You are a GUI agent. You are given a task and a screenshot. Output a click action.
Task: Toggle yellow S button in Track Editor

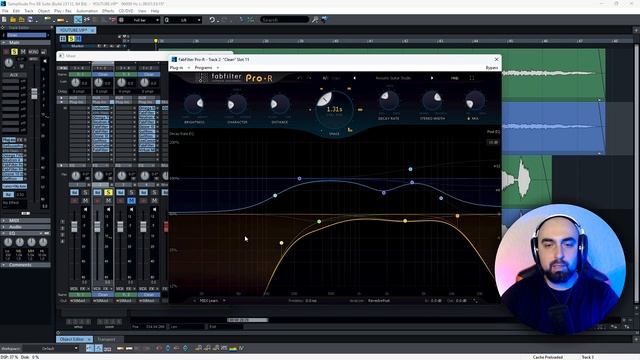14,52
